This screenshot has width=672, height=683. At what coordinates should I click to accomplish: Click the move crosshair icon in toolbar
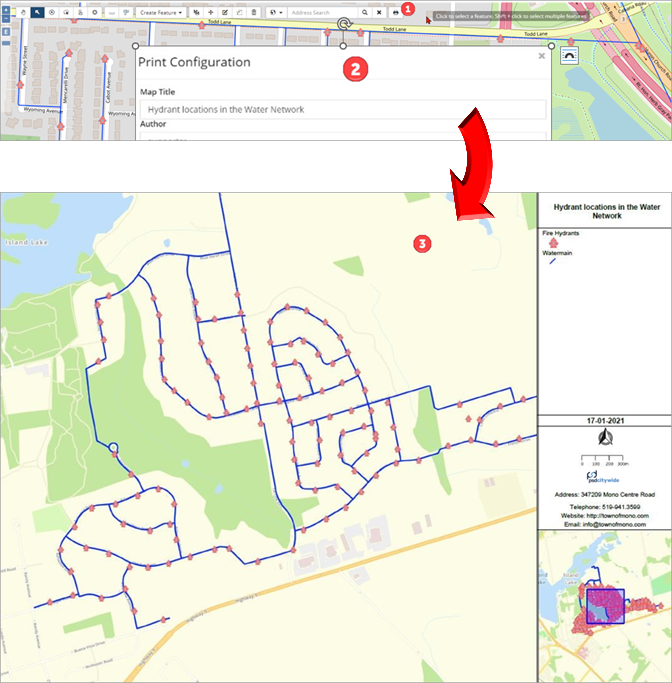pyautogui.click(x=211, y=13)
